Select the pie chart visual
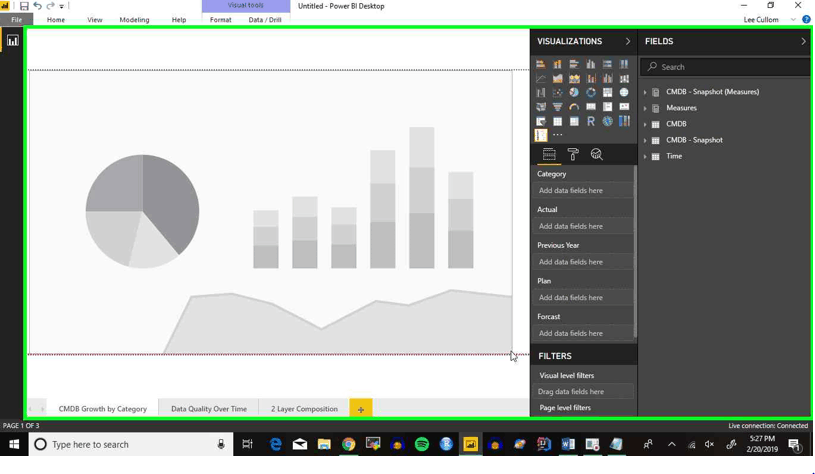 click(x=574, y=93)
